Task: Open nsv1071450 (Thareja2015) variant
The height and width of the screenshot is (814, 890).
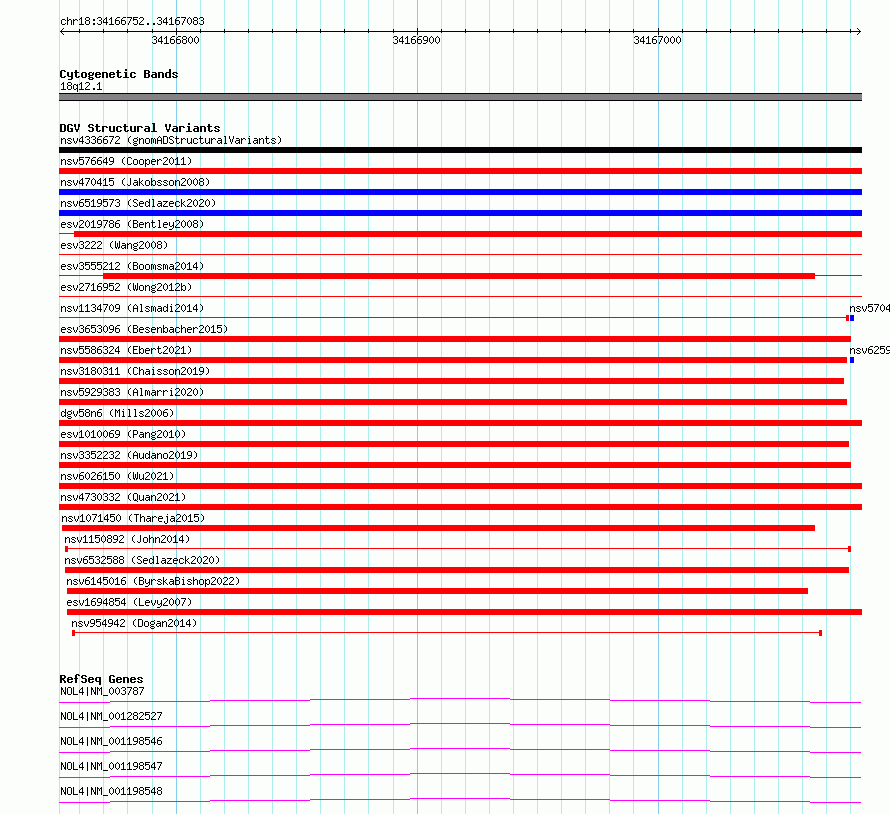Action: coord(133,518)
